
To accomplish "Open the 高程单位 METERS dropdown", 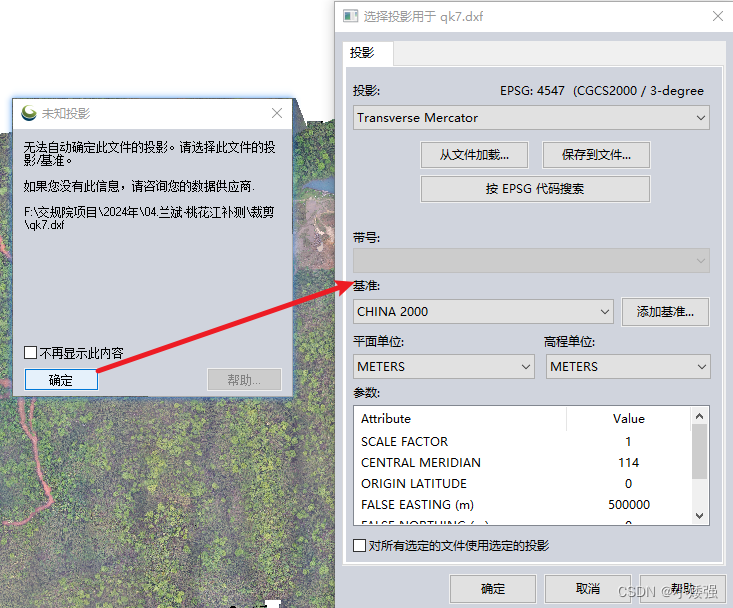I will [x=628, y=366].
